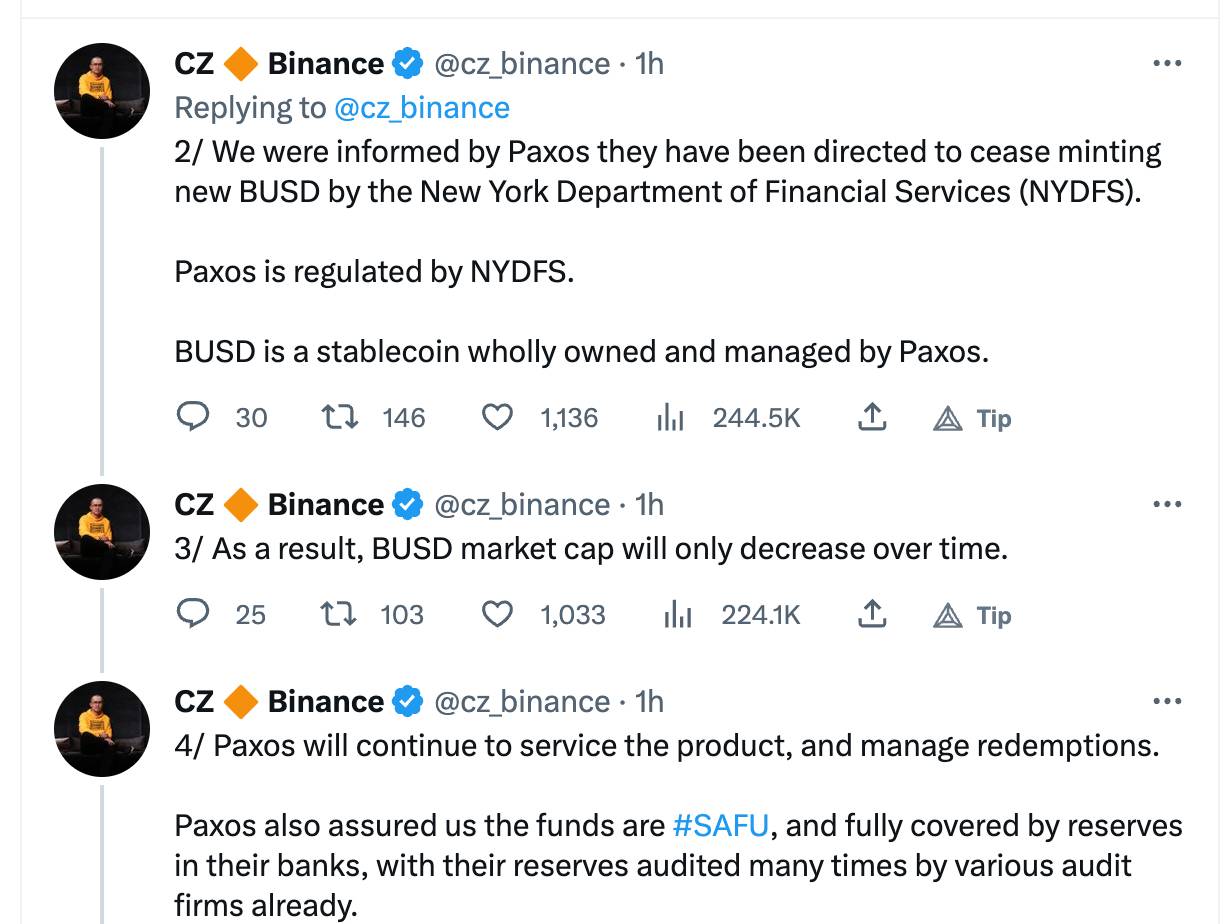Like the tweet with 1,033 likes
Image resolution: width=1230 pixels, height=924 pixels.
[x=497, y=614]
